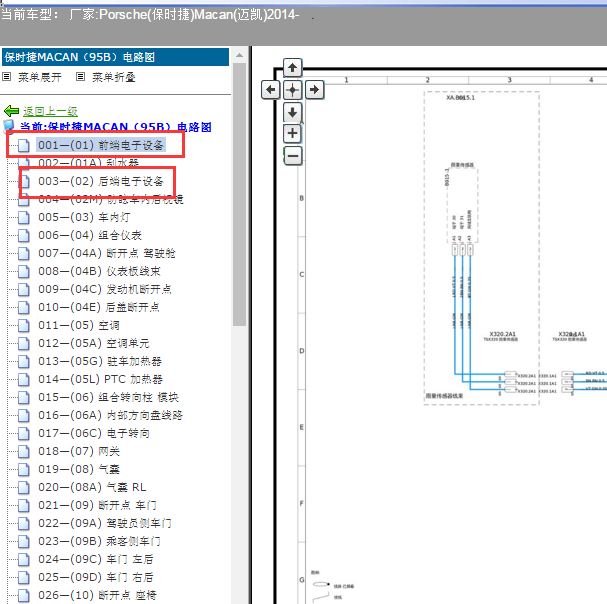The width and height of the screenshot is (607, 604).
Task: Pan the diagram up with the arrow button
Action: pyautogui.click(x=292, y=68)
